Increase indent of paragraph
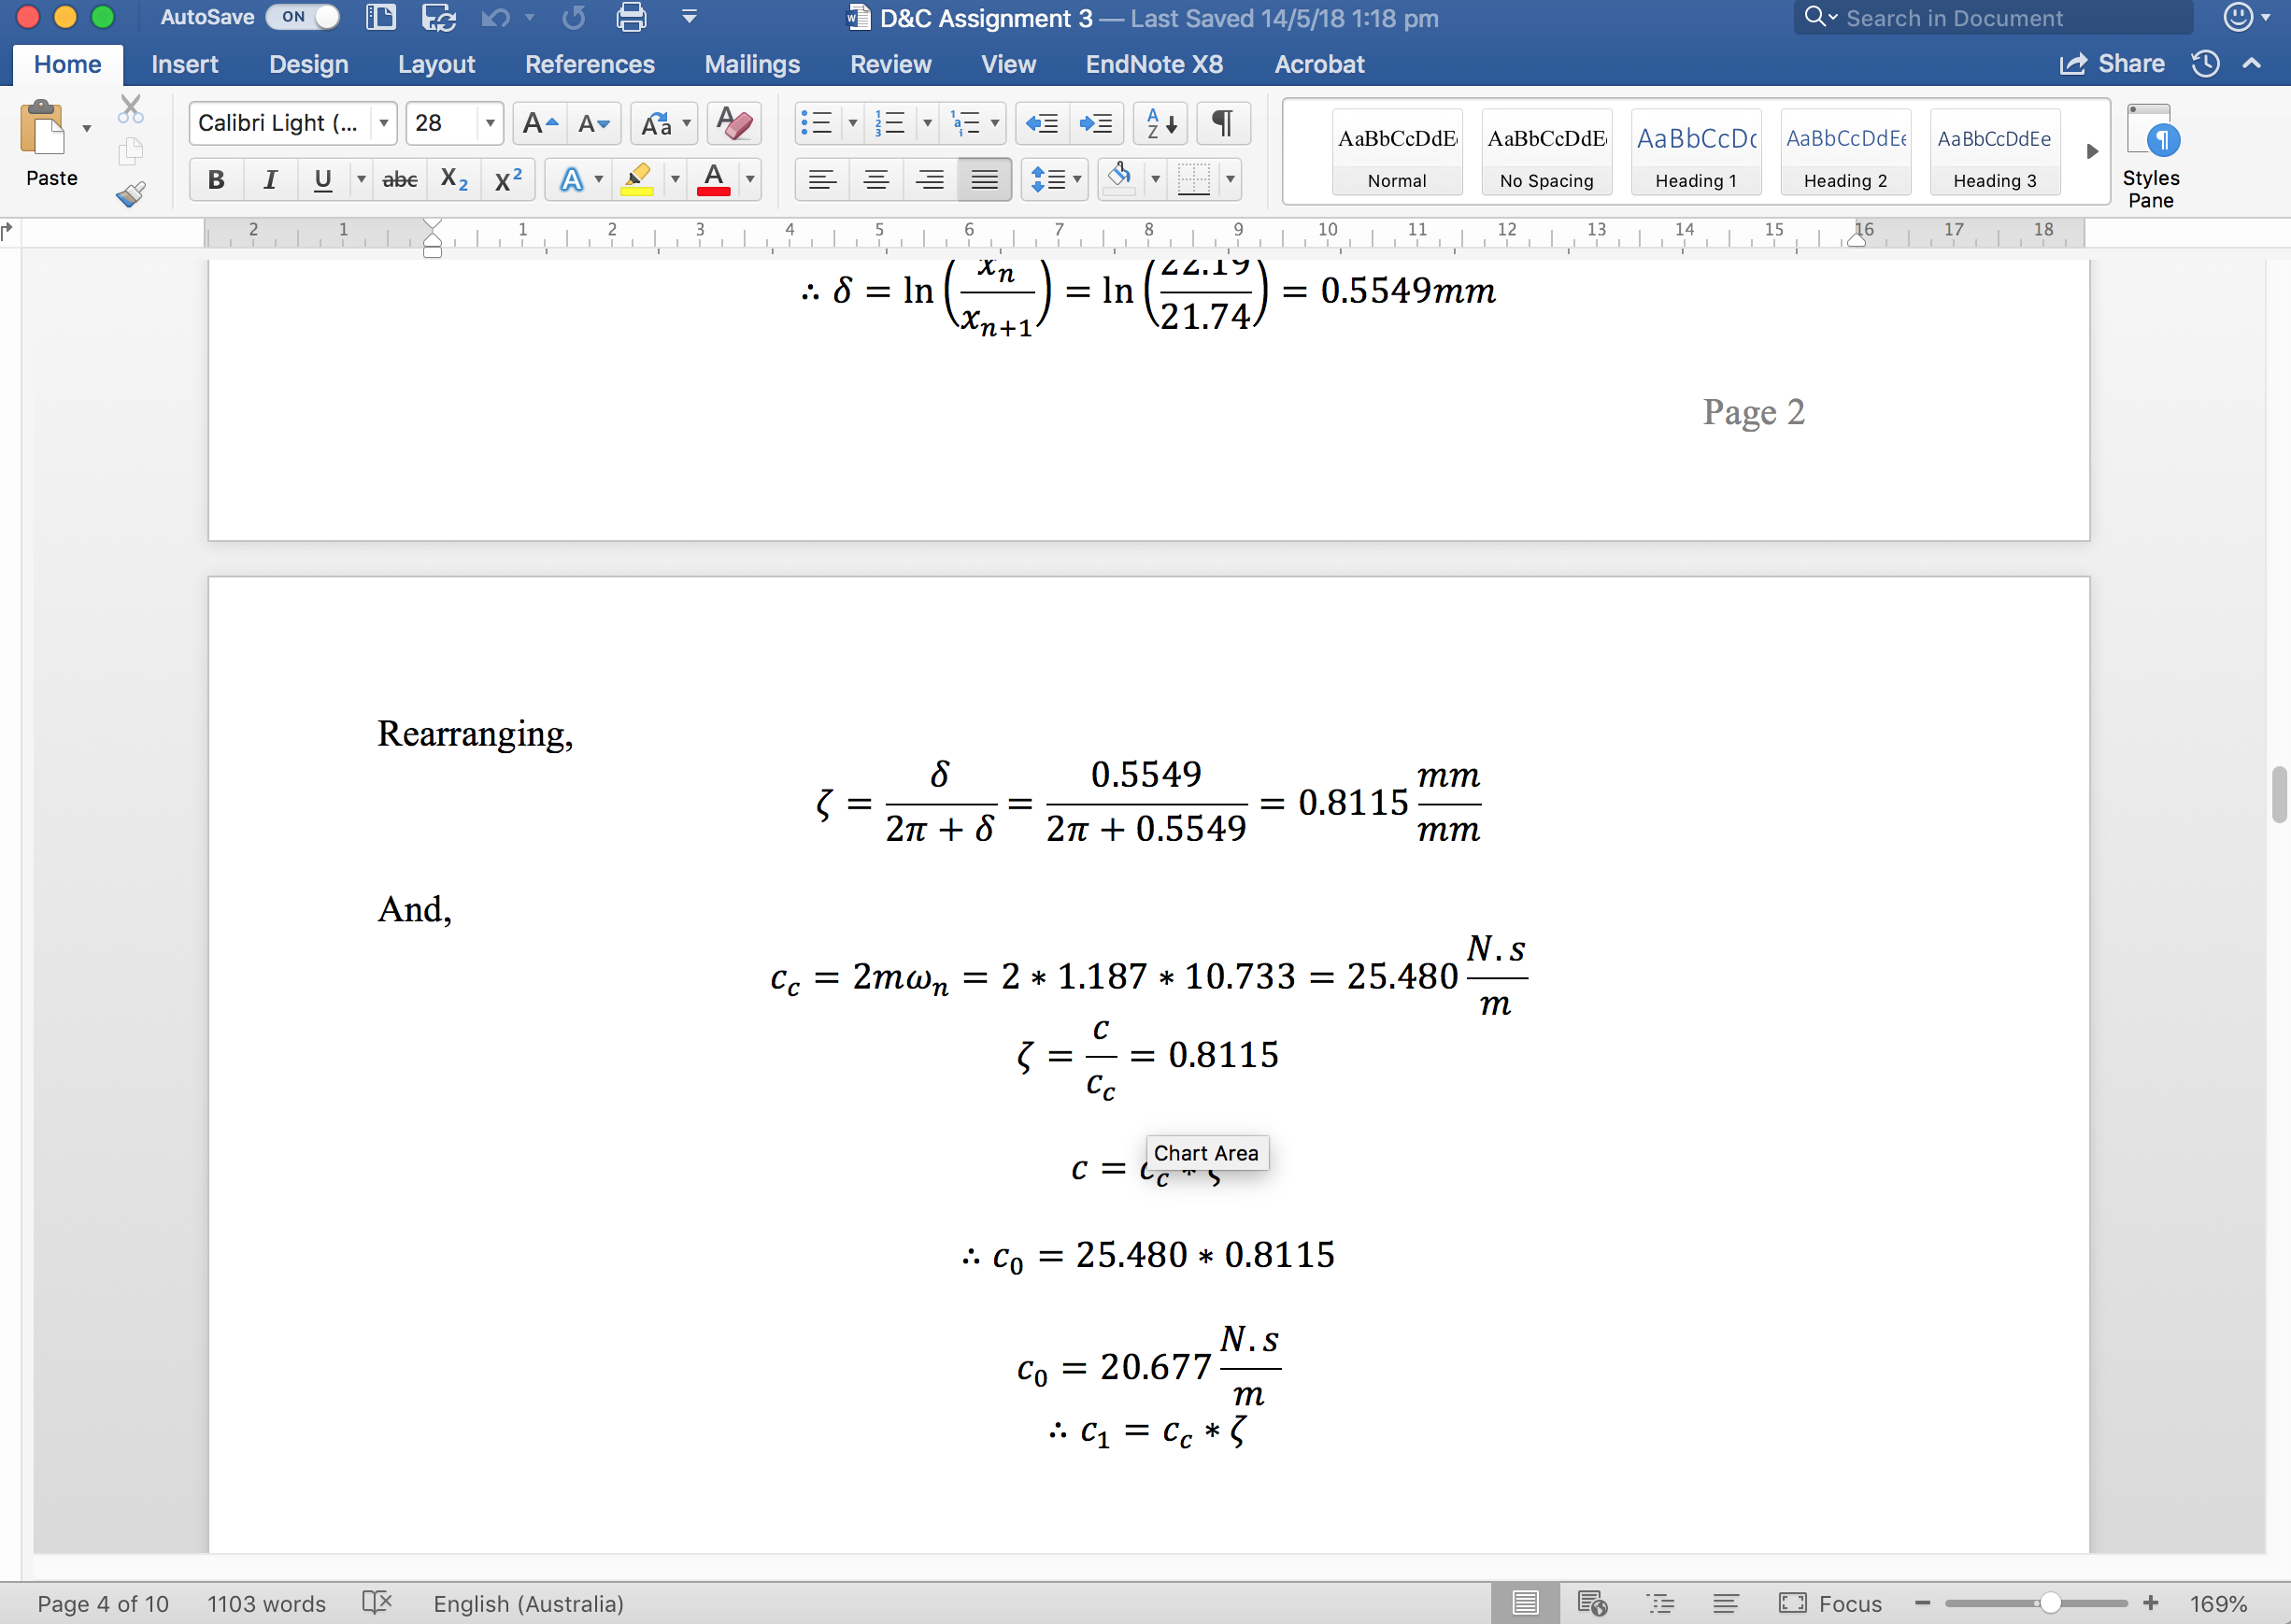Screen dimensions: 2291x1624 tap(1096, 123)
